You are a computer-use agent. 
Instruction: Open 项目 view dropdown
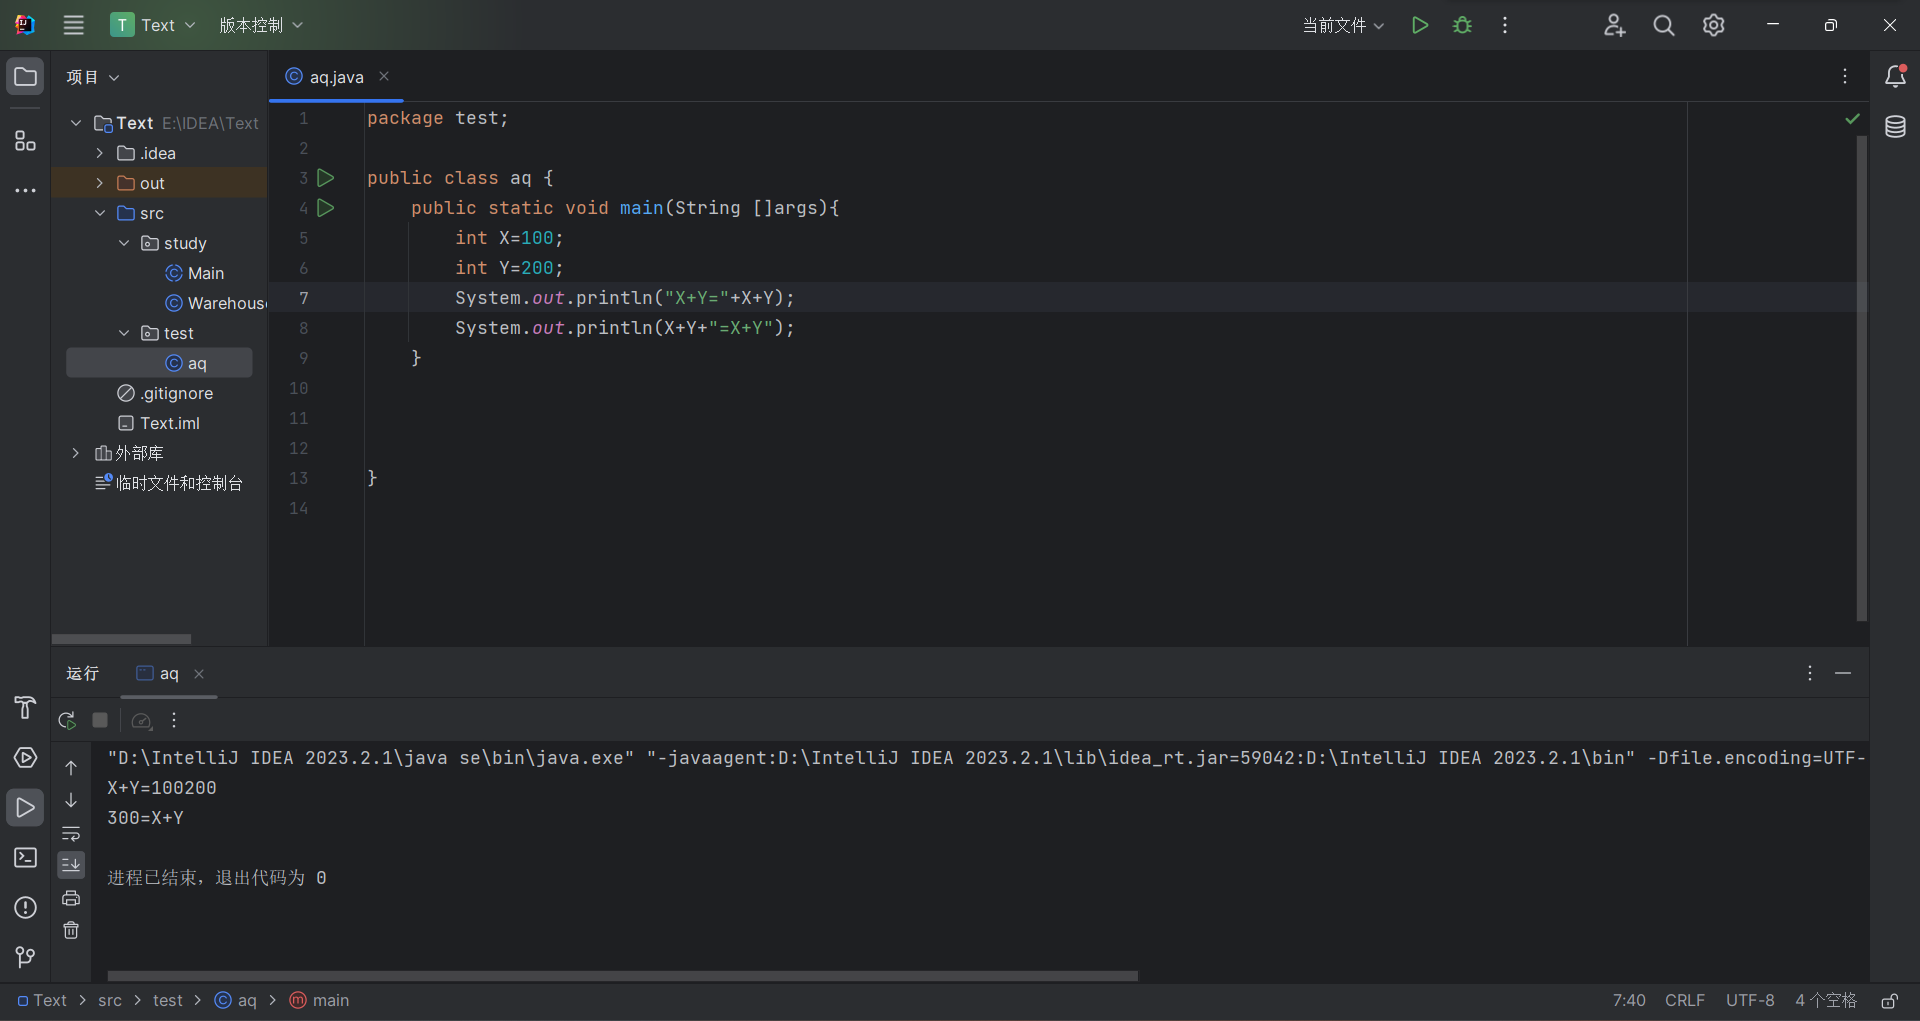point(93,77)
